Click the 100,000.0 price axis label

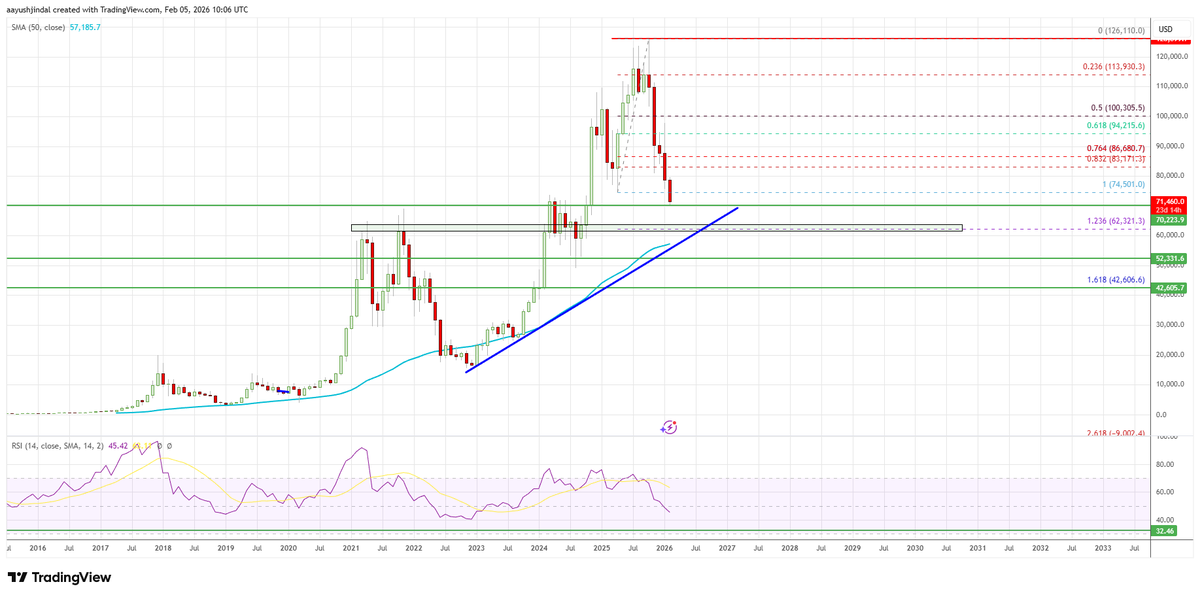[x=1172, y=116]
